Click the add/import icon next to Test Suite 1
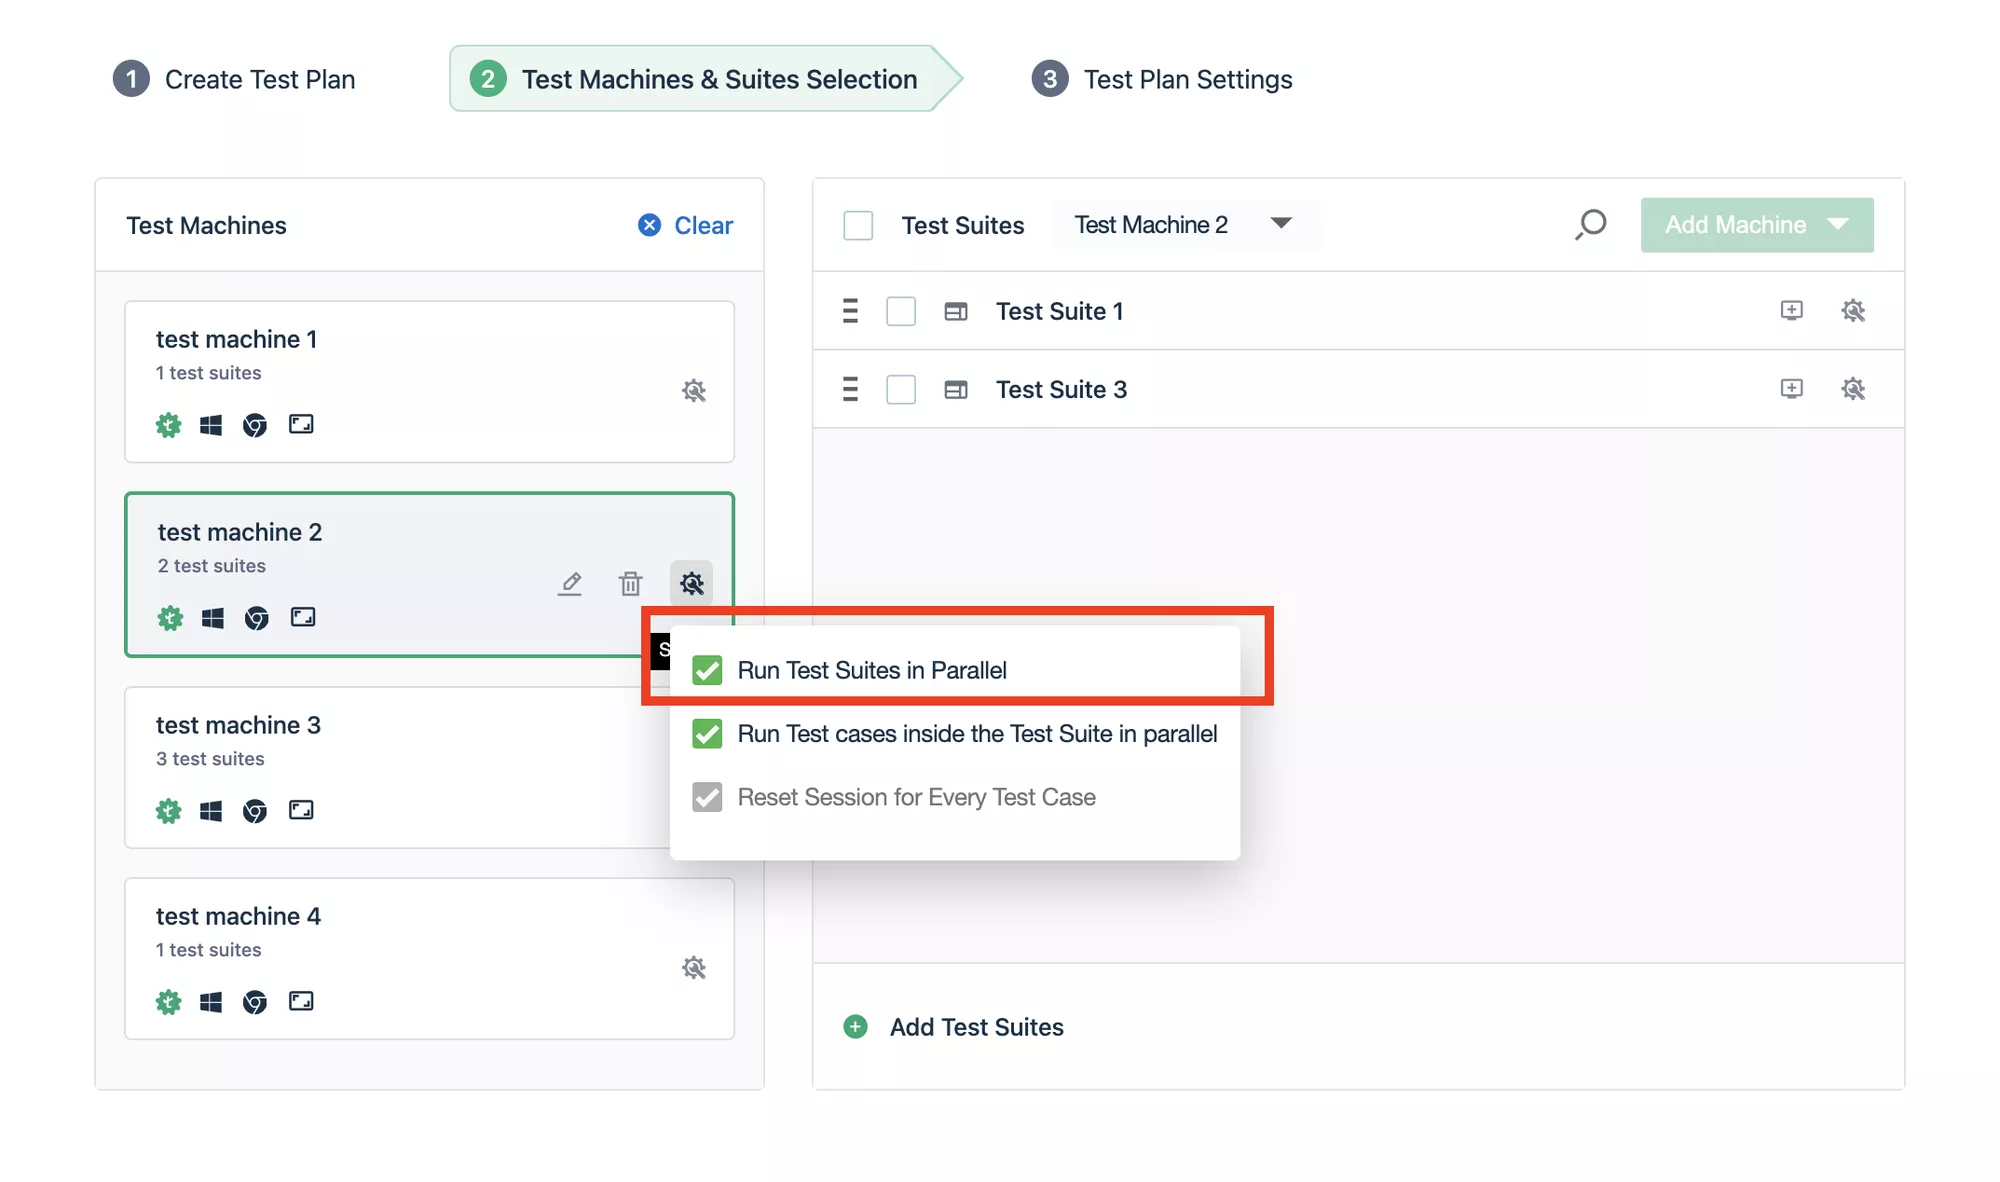The image size is (2000, 1182). pyautogui.click(x=1792, y=310)
